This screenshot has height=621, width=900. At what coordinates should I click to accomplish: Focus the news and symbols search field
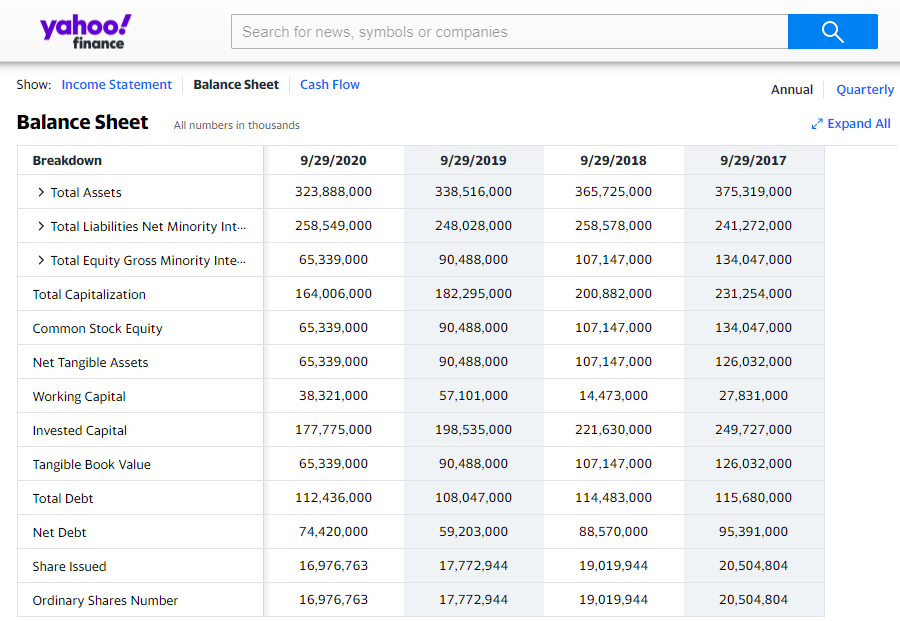(510, 32)
